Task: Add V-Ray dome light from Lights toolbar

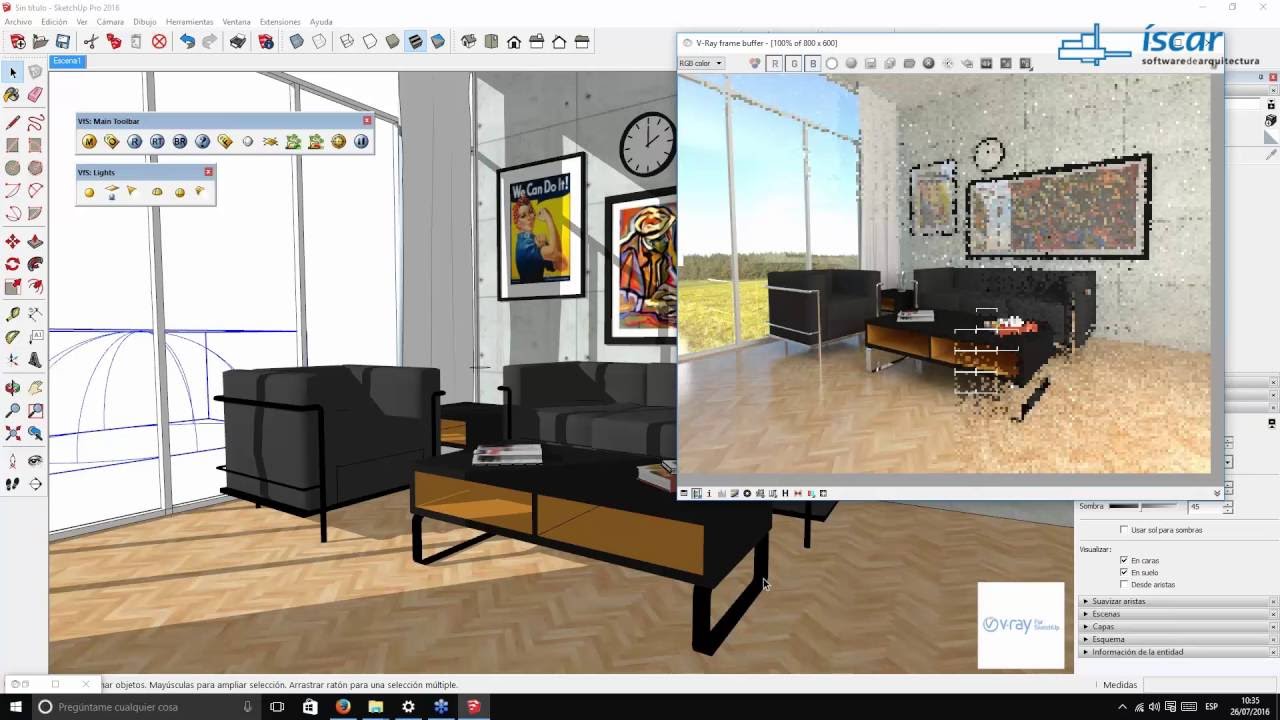Action: [157, 192]
